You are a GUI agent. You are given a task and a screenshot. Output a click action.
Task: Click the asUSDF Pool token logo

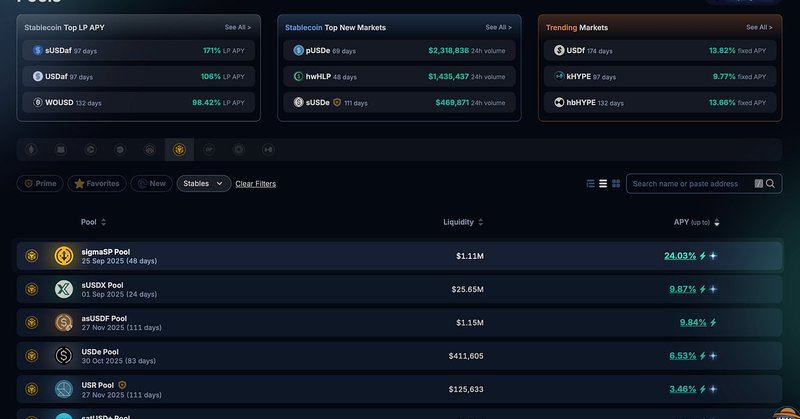[x=64, y=323]
